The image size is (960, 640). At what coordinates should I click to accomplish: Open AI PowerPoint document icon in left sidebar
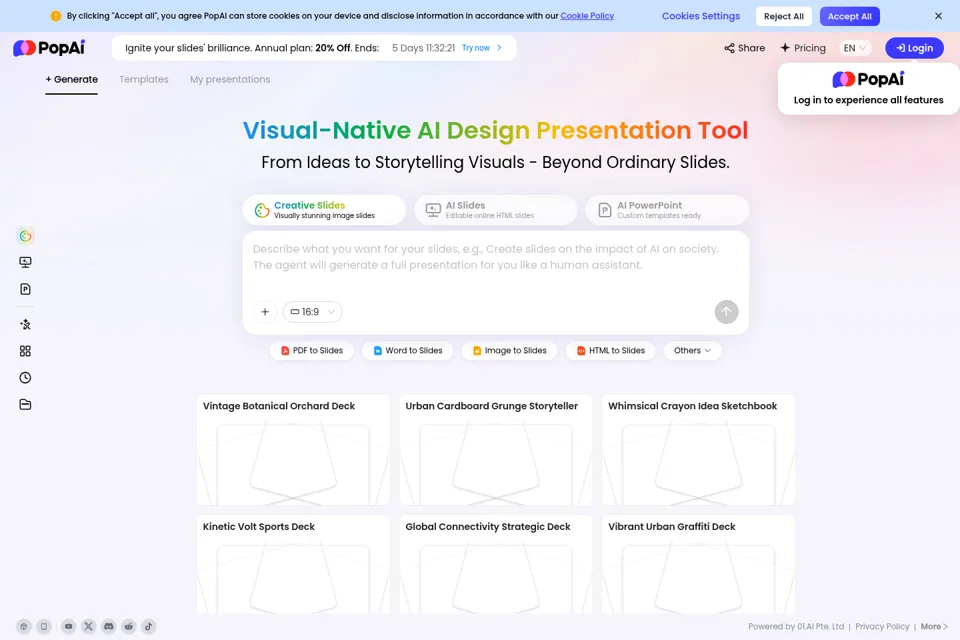tap(25, 289)
